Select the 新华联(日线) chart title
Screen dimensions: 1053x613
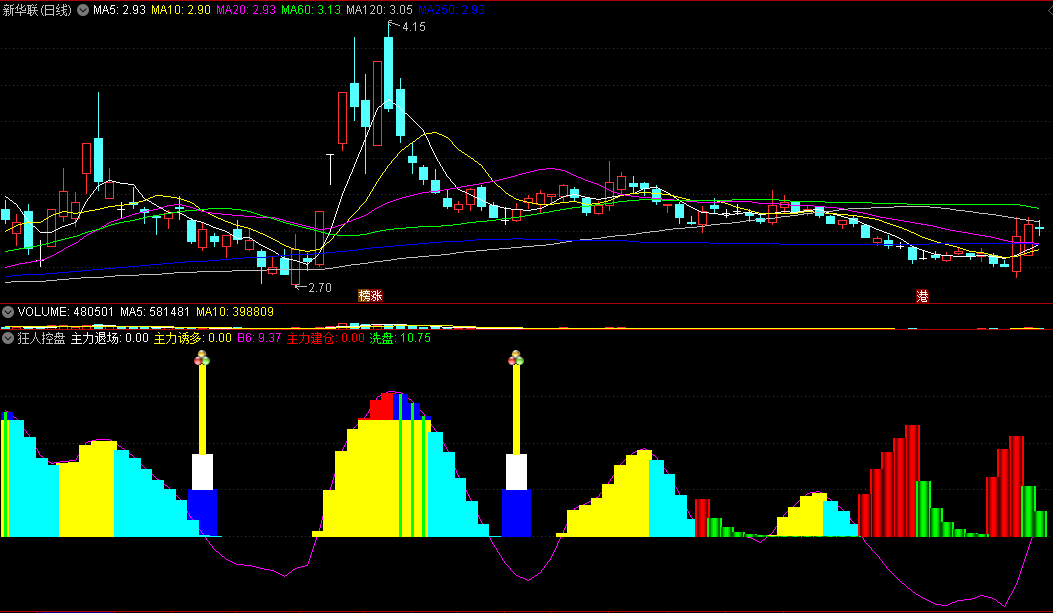[x=38, y=10]
